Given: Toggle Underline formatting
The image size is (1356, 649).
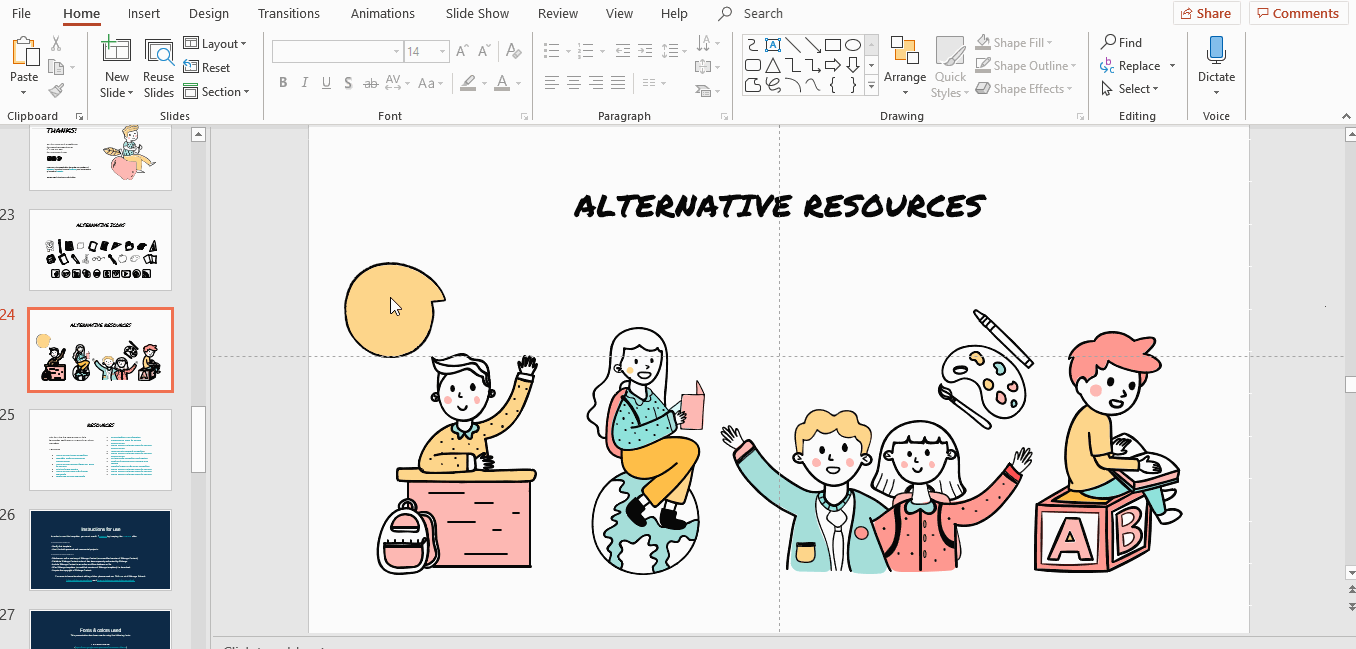Looking at the screenshot, I should 329,83.
